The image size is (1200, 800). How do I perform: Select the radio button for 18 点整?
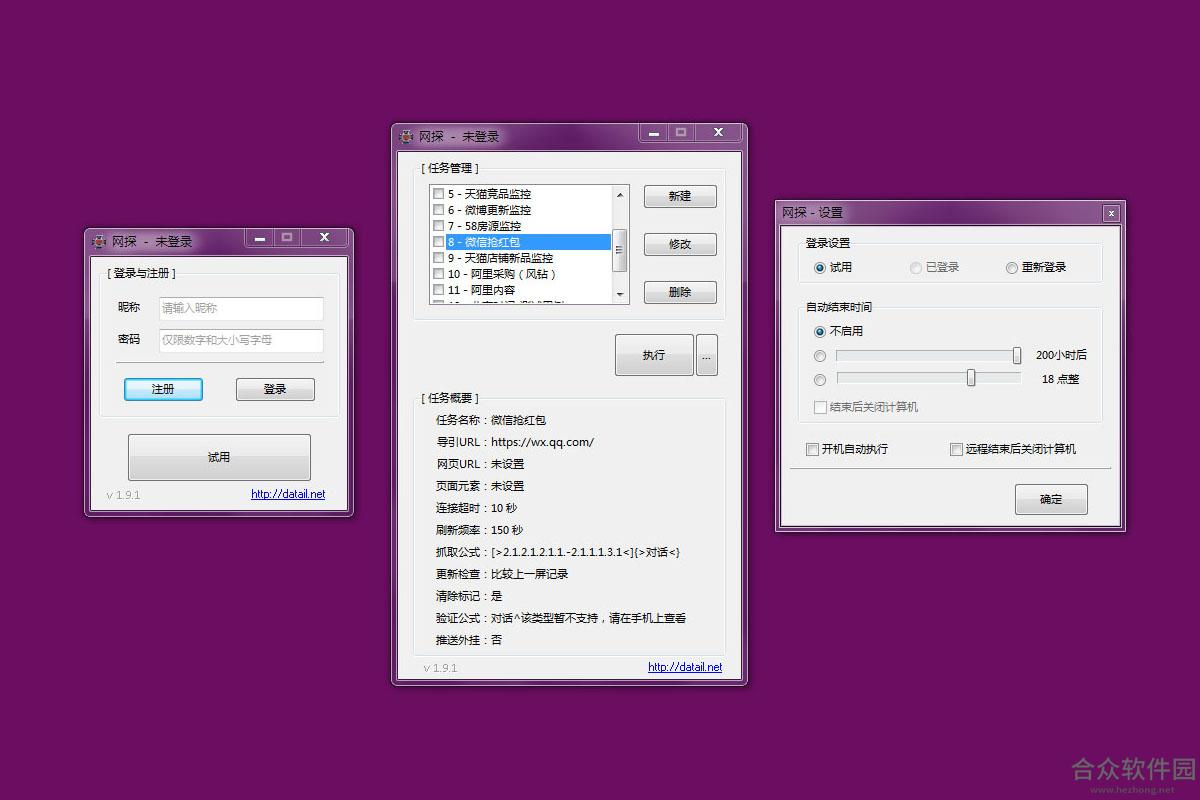click(820, 379)
